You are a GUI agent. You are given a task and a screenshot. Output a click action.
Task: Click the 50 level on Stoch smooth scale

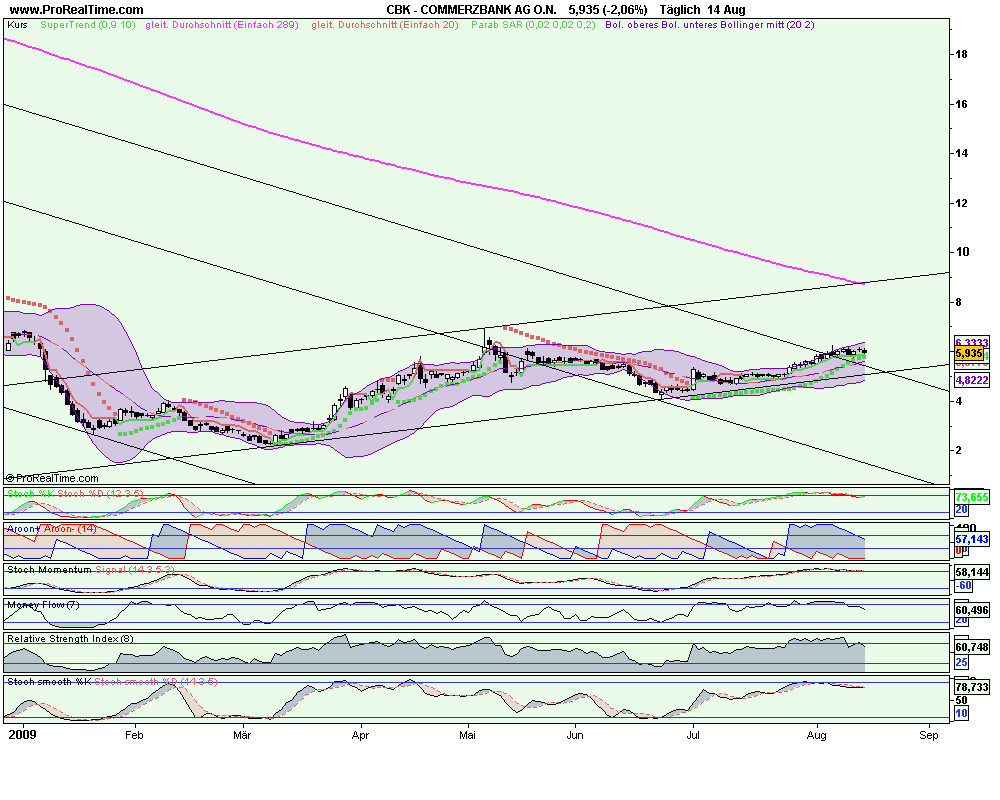961,700
